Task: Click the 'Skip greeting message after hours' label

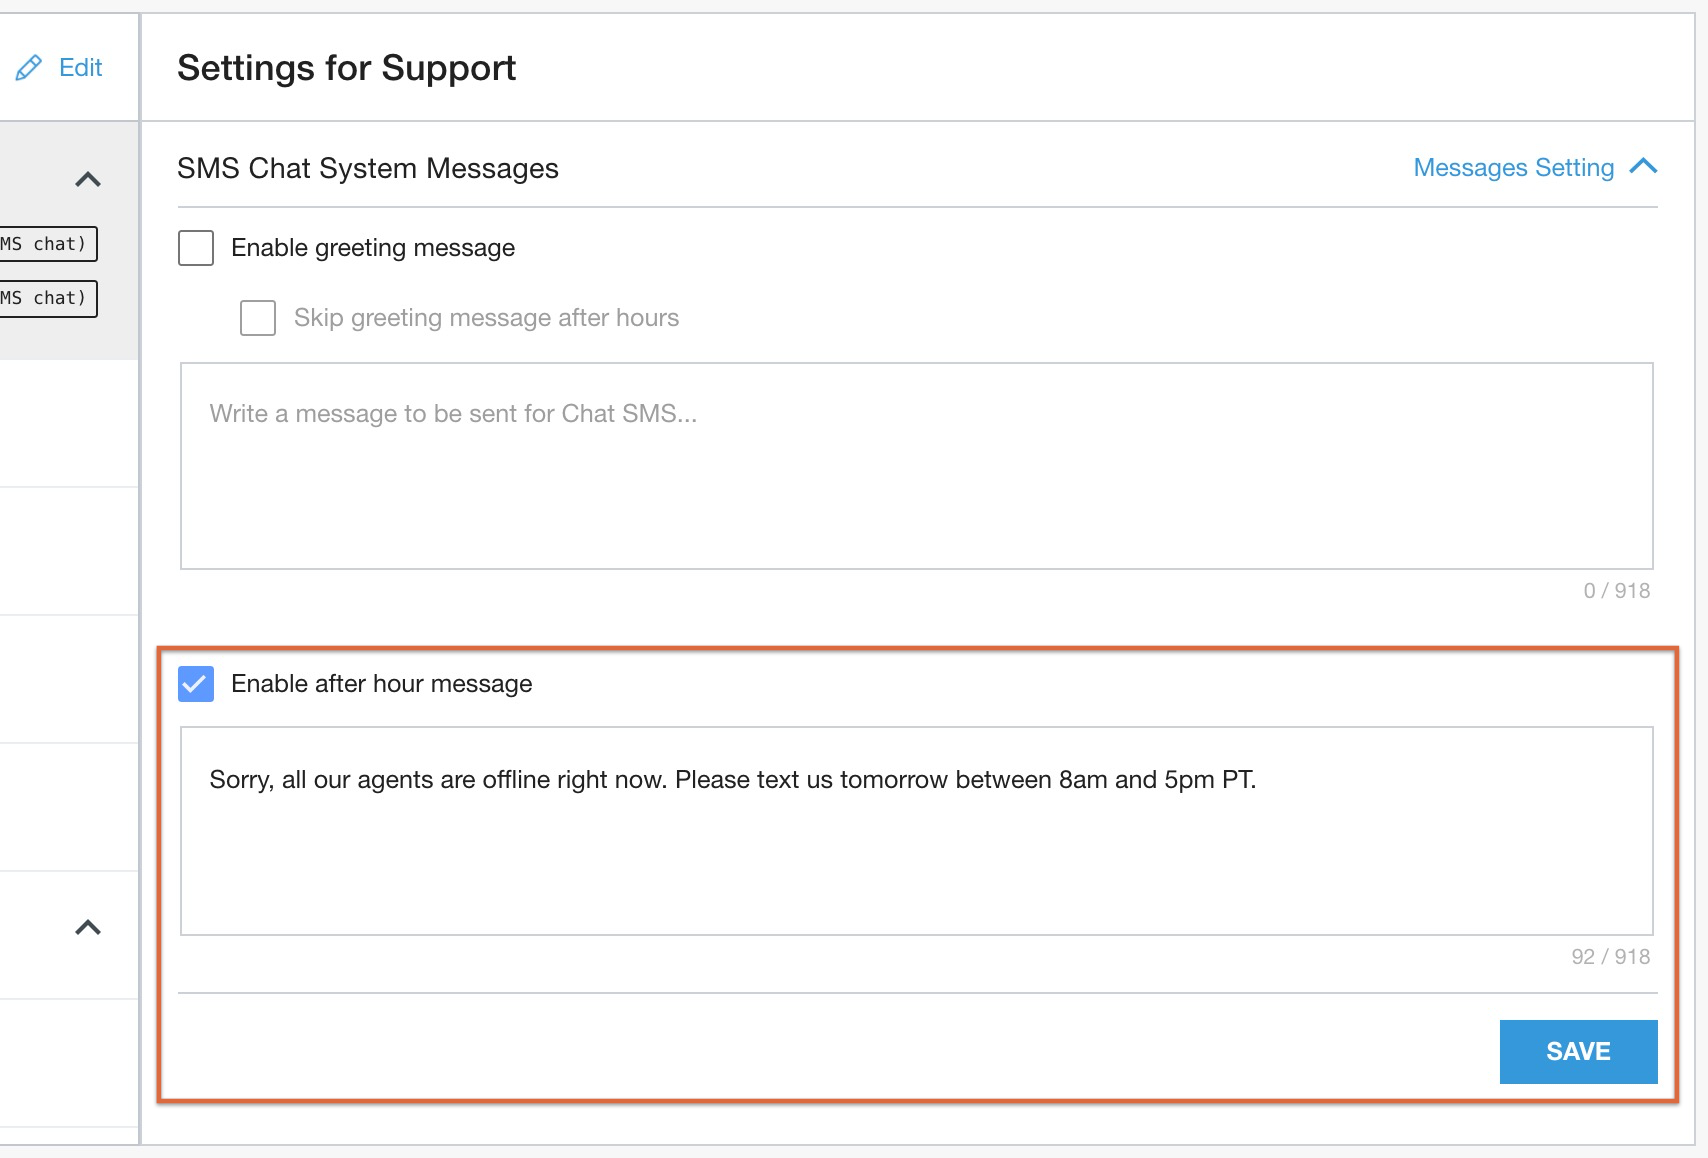Action: (486, 318)
